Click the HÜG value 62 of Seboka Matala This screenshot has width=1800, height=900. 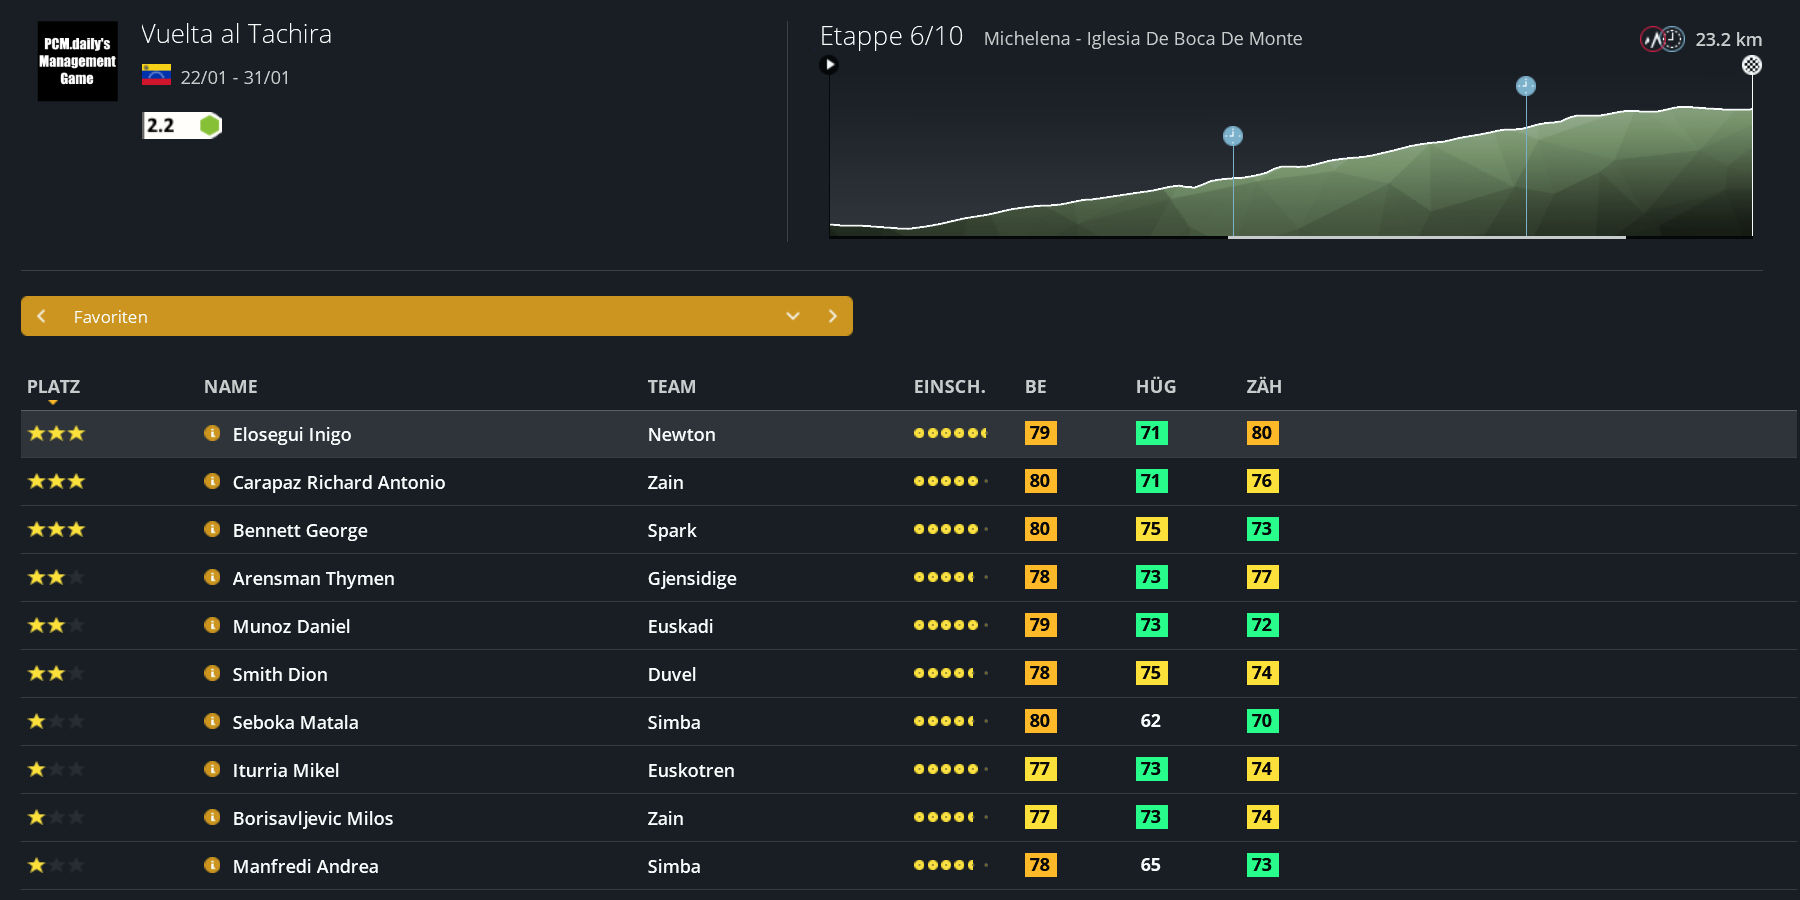pos(1151,721)
